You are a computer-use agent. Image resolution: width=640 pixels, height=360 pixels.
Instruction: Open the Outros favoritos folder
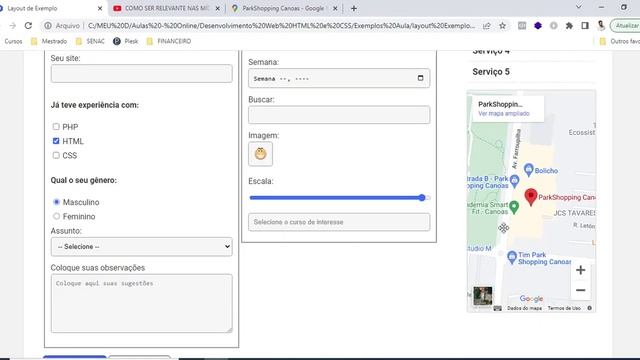pyautogui.click(x=620, y=41)
